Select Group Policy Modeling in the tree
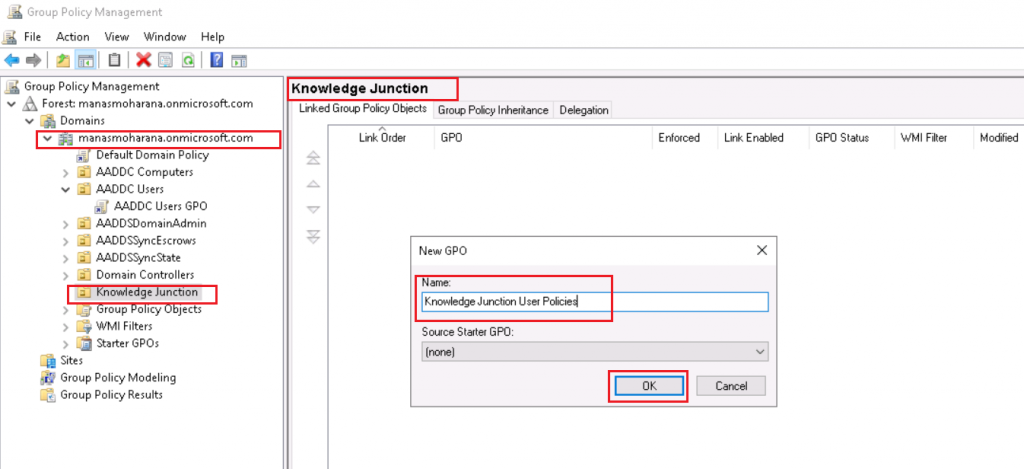1024x469 pixels. [117, 378]
